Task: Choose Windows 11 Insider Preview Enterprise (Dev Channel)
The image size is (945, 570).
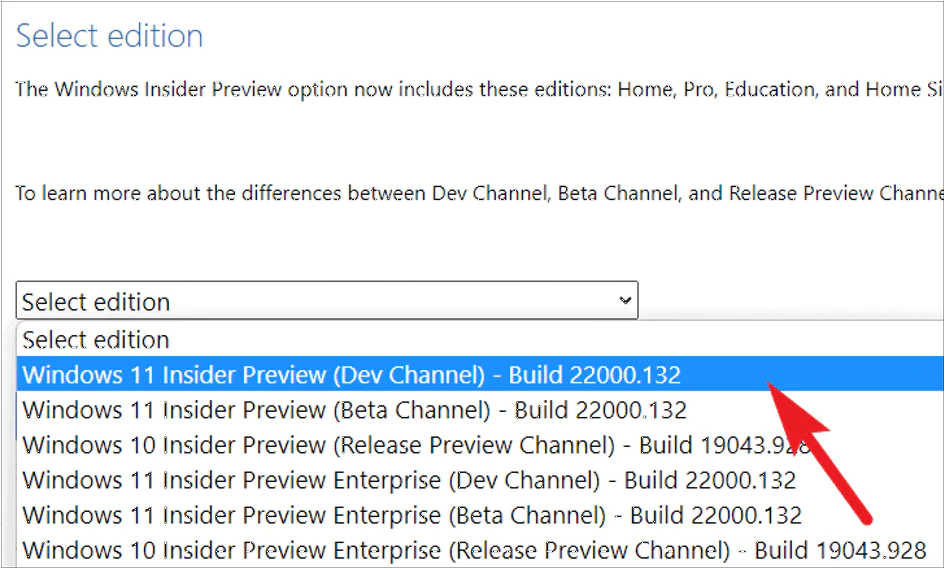Action: (480, 480)
